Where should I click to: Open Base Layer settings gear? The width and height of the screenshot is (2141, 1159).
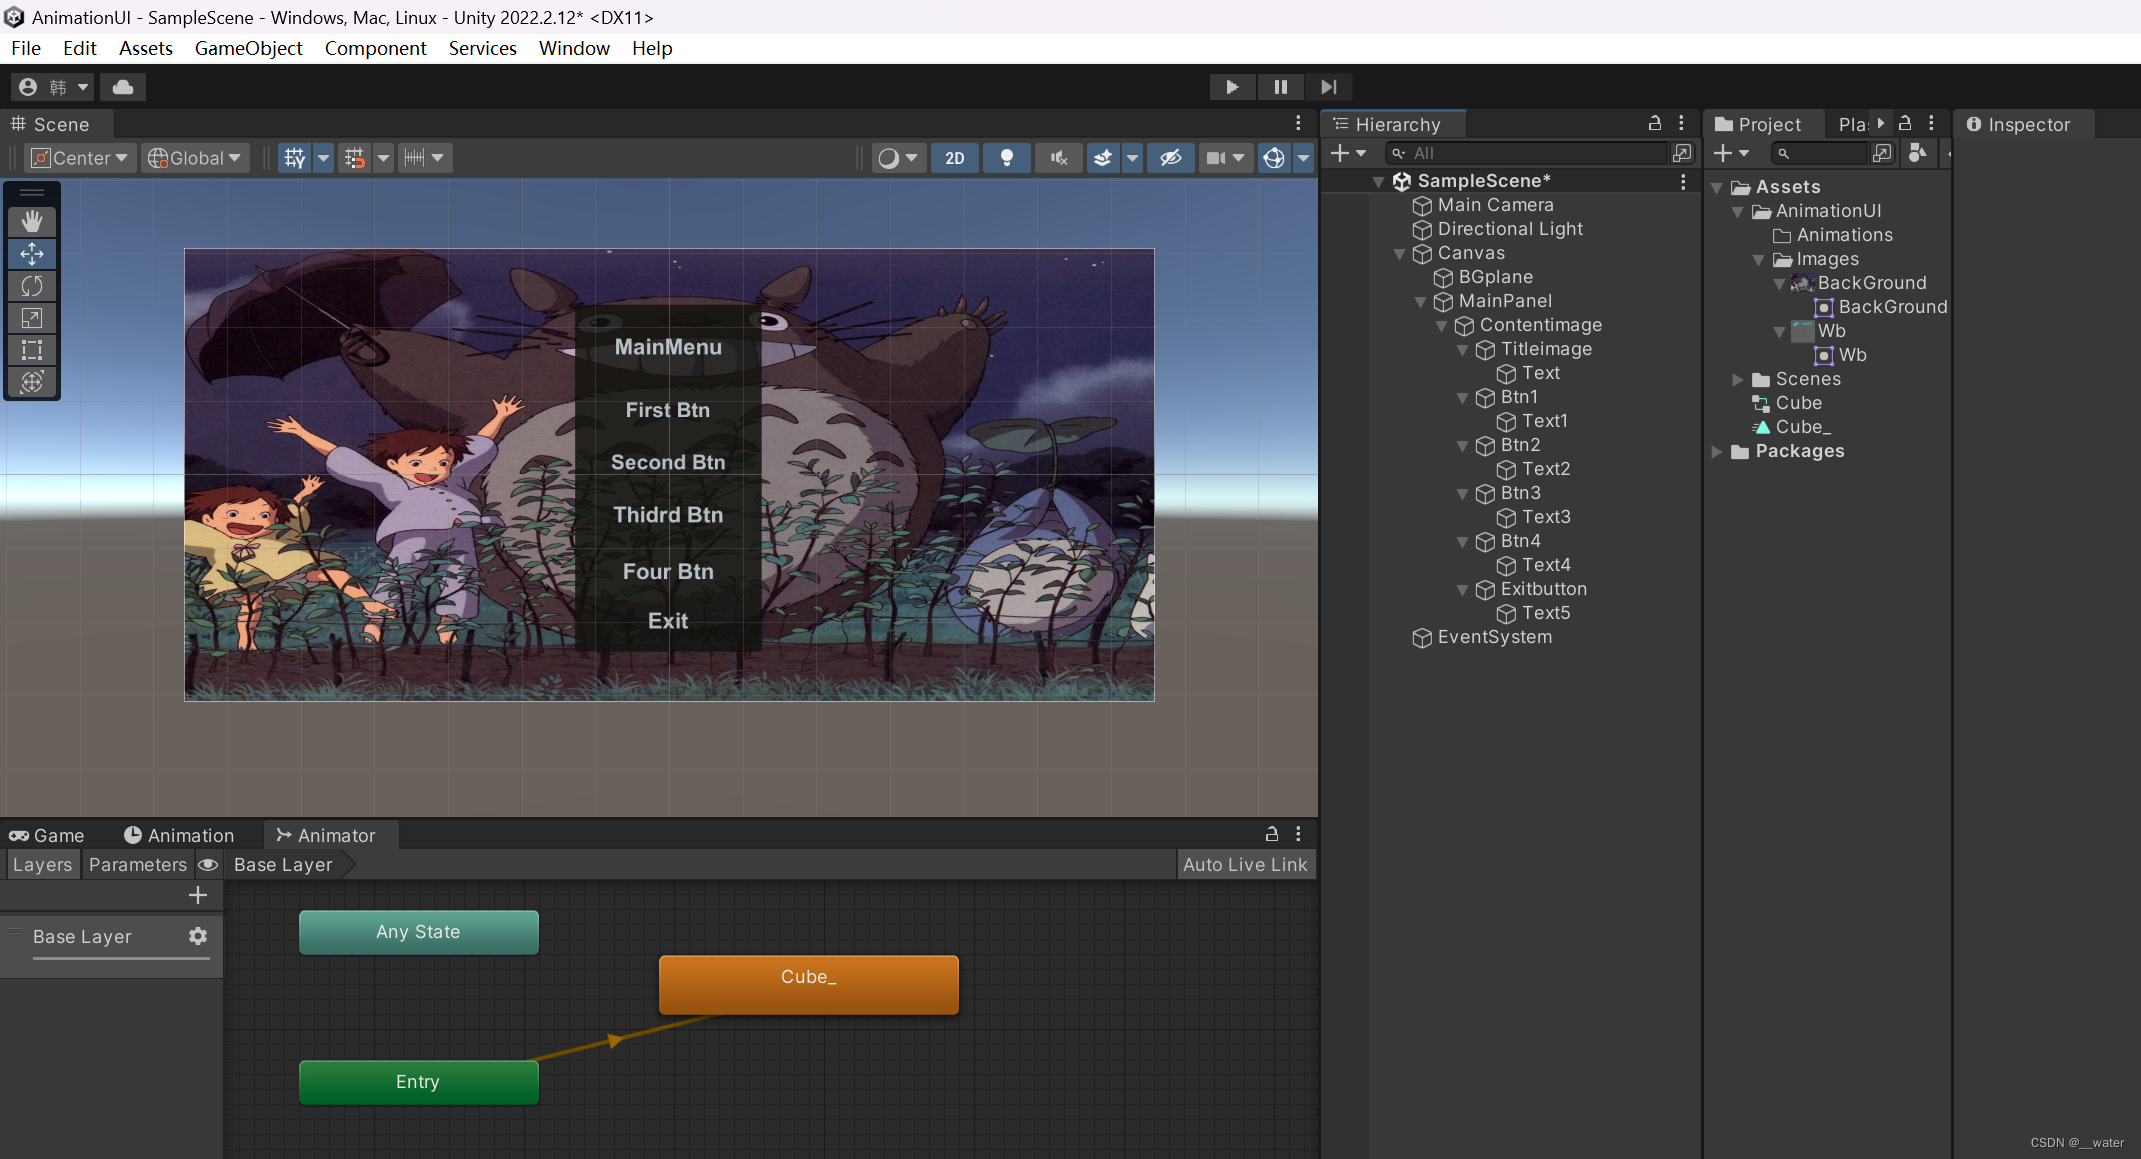198,936
